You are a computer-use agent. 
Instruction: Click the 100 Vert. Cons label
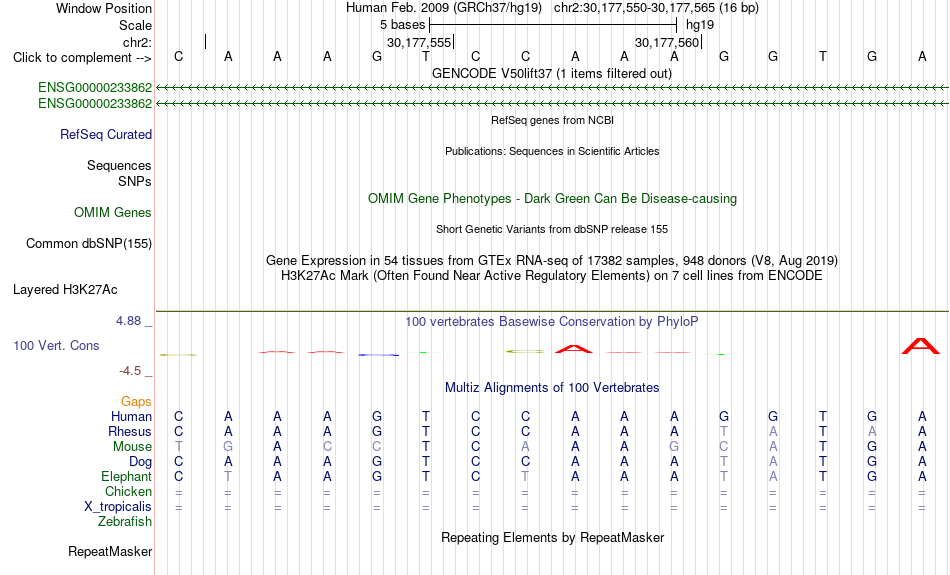point(56,345)
